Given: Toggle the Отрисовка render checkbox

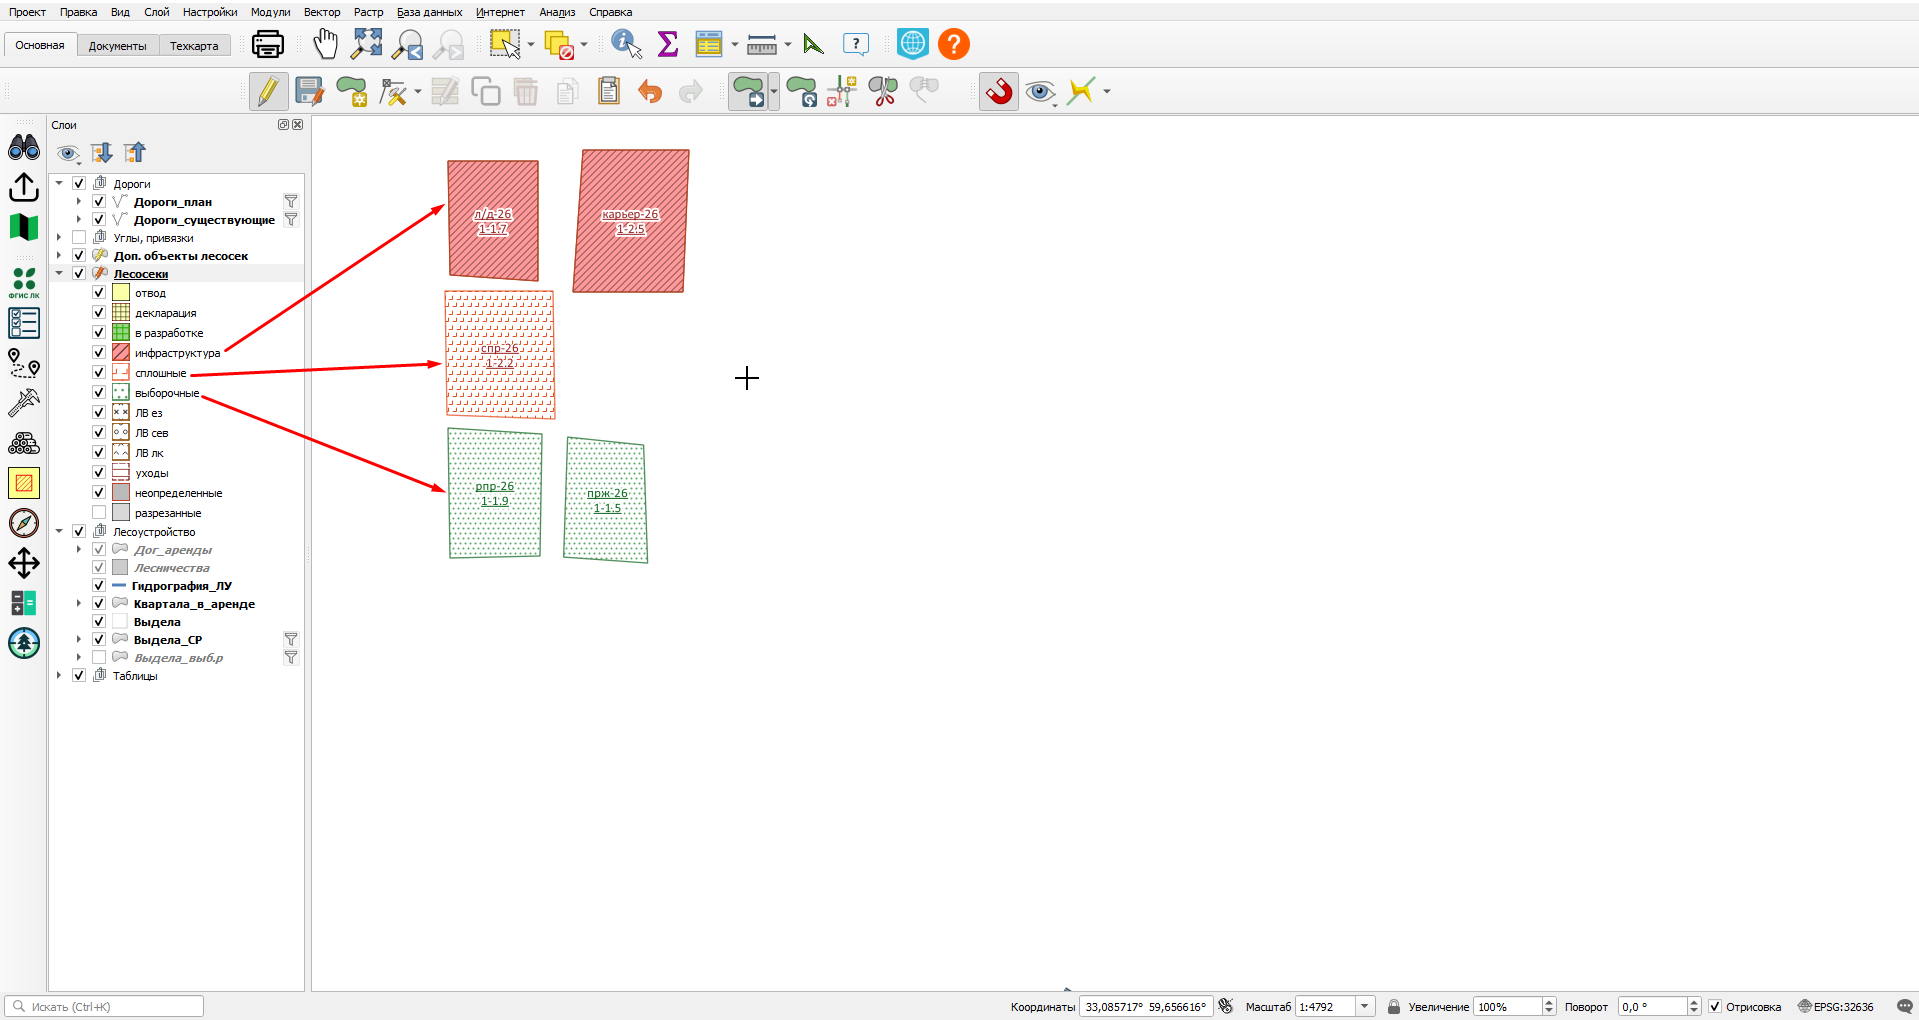Looking at the screenshot, I should click(x=1715, y=1006).
